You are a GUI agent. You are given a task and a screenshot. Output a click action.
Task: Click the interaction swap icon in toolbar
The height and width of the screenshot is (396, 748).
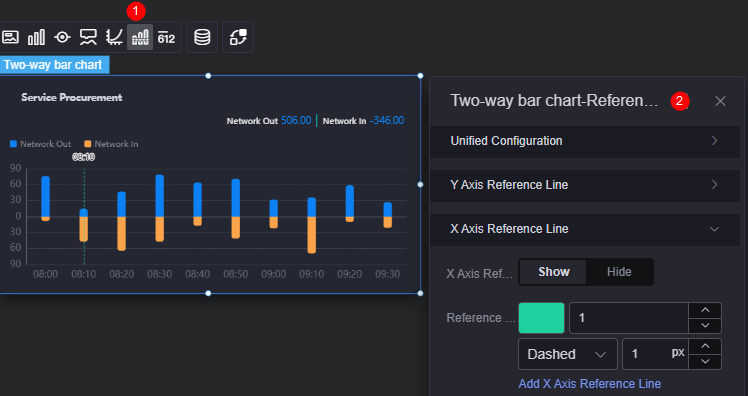pyautogui.click(x=238, y=37)
